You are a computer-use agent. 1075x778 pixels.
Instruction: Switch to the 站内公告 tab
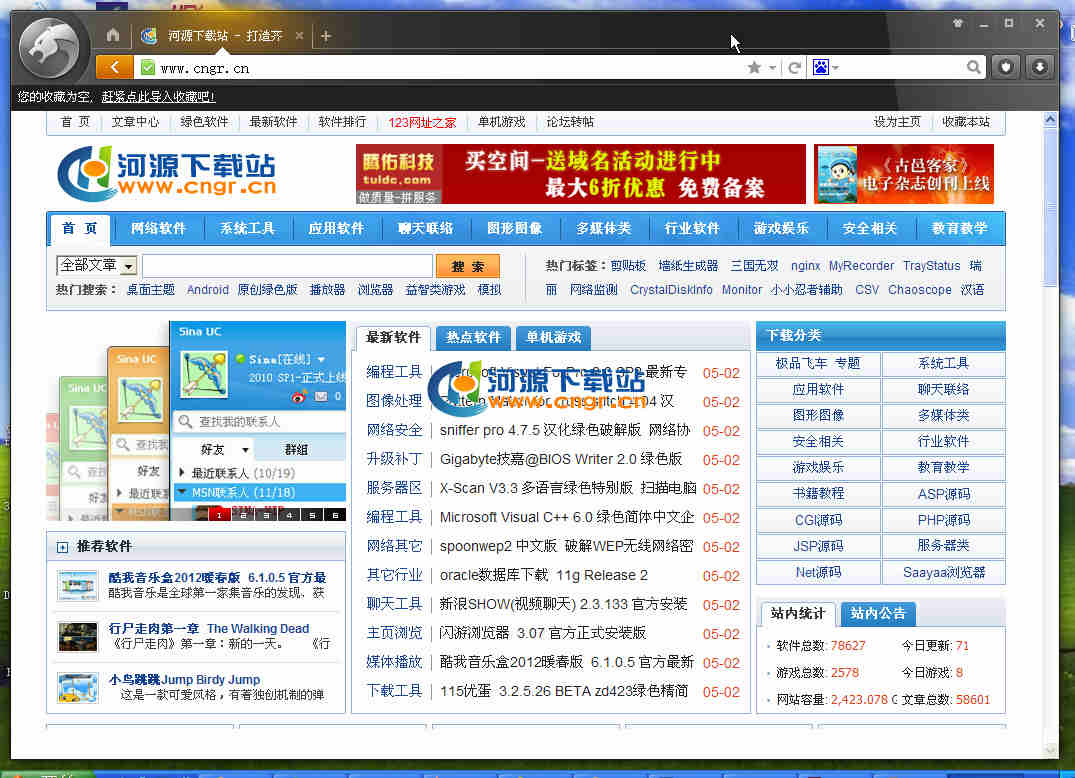[x=878, y=614]
